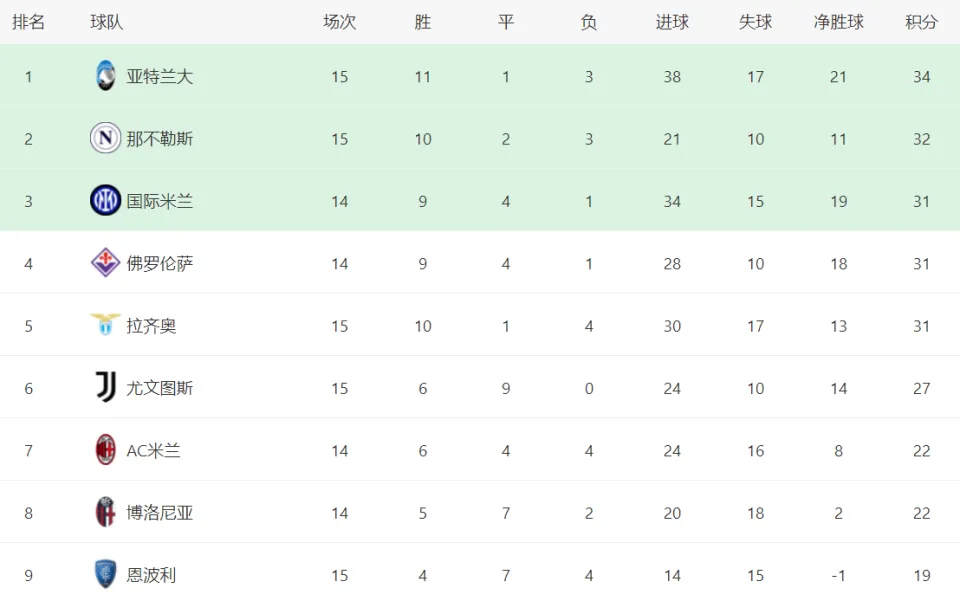The width and height of the screenshot is (960, 601).
Task: Click the Inter Milan (国际米兰) crest
Action: 105,200
